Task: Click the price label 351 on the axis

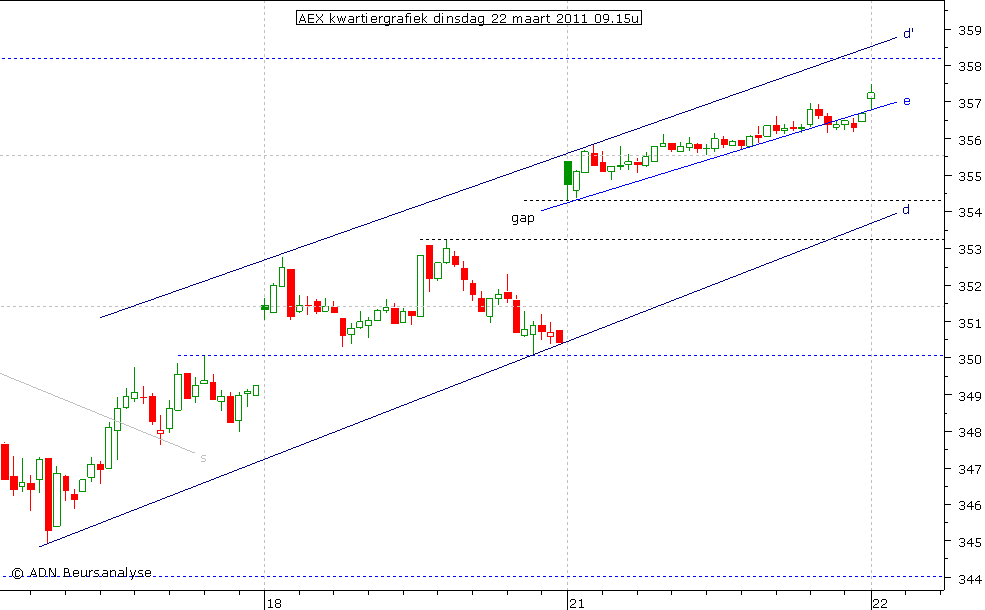Action: click(x=969, y=324)
